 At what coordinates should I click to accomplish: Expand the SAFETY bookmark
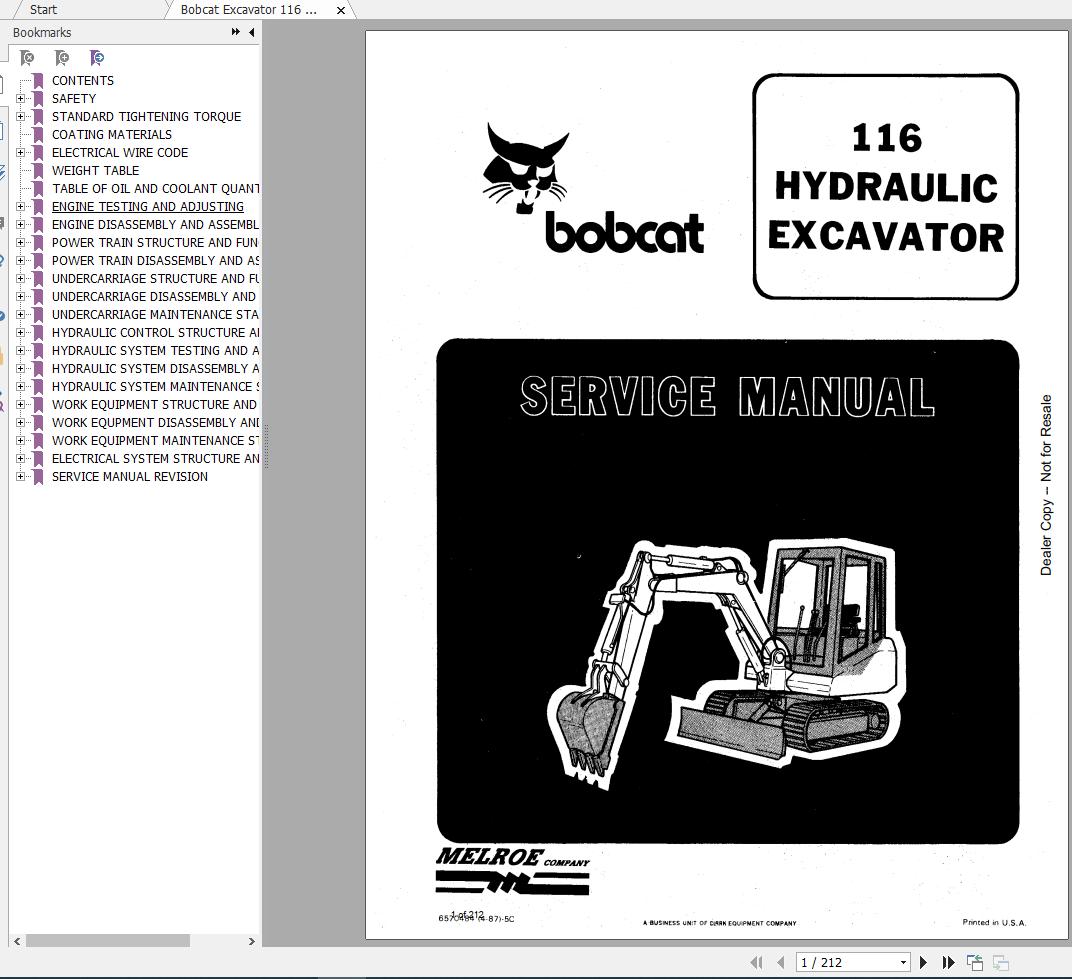tap(21, 98)
